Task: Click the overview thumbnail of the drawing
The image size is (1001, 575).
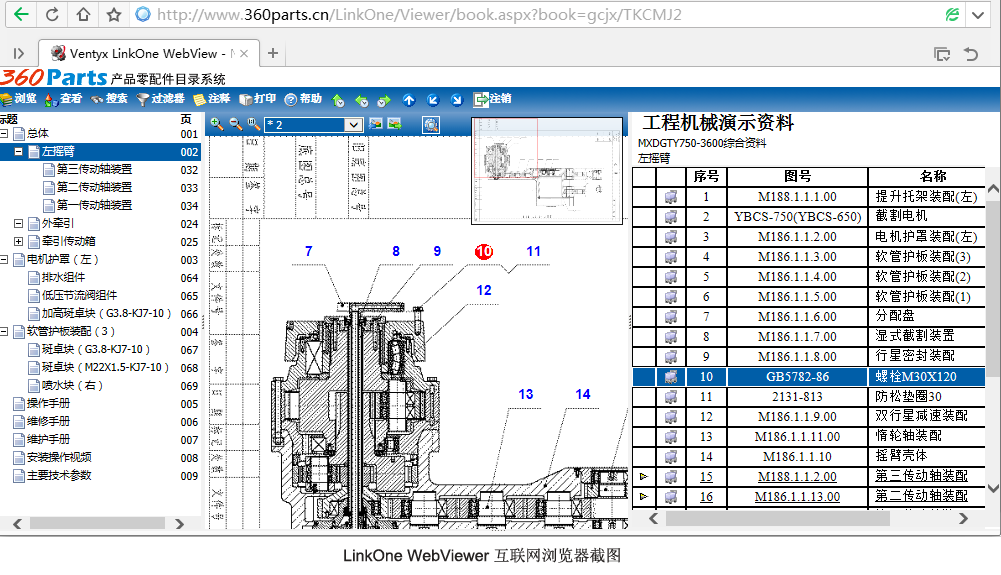Action: click(547, 170)
